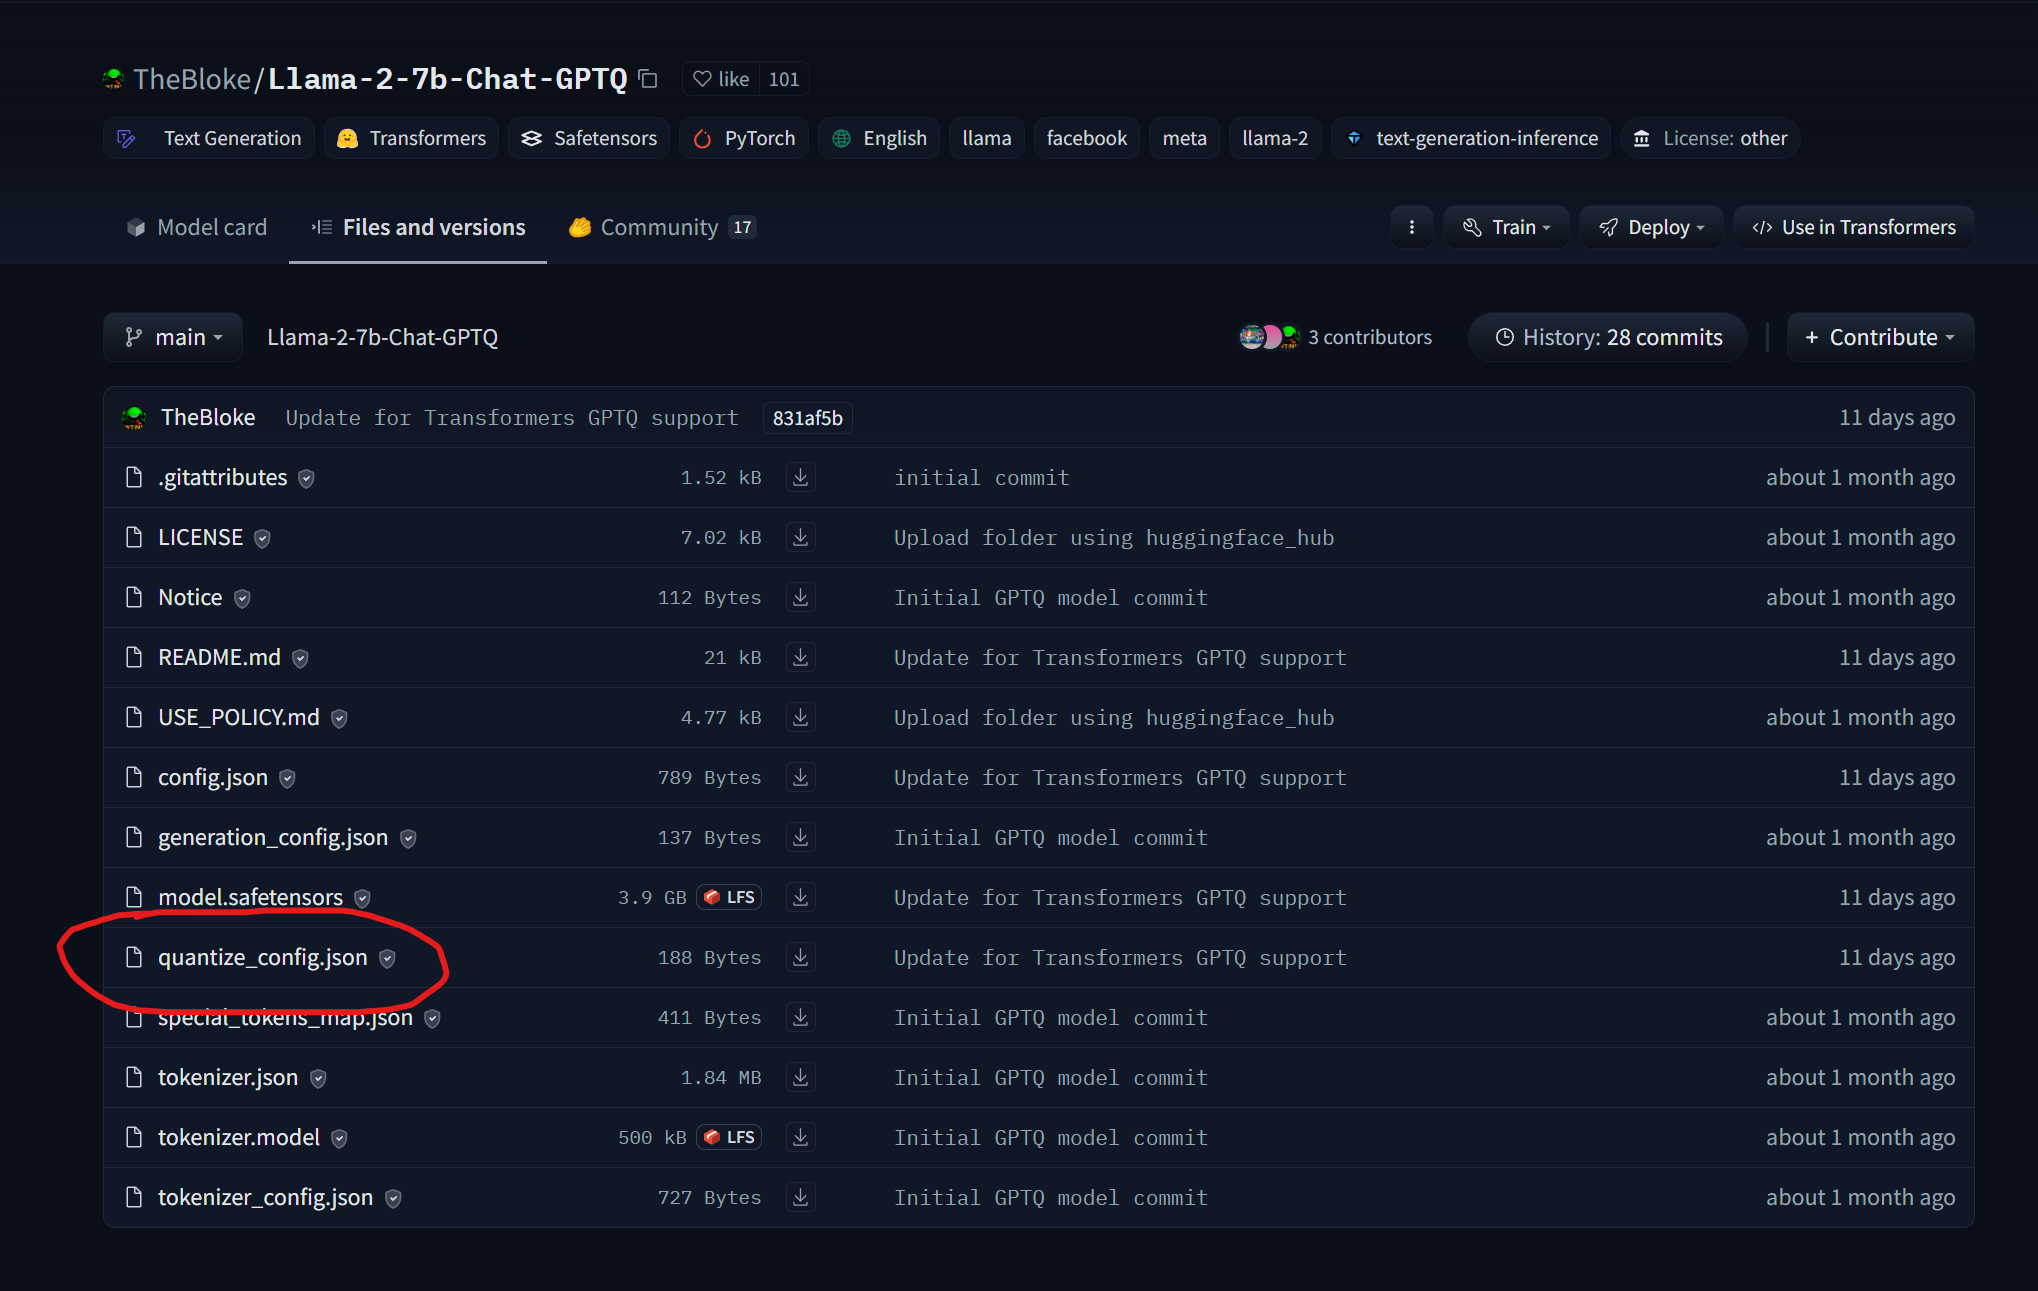This screenshot has height=1291, width=2038.
Task: Download the .gitattributes file
Action: pyautogui.click(x=800, y=477)
